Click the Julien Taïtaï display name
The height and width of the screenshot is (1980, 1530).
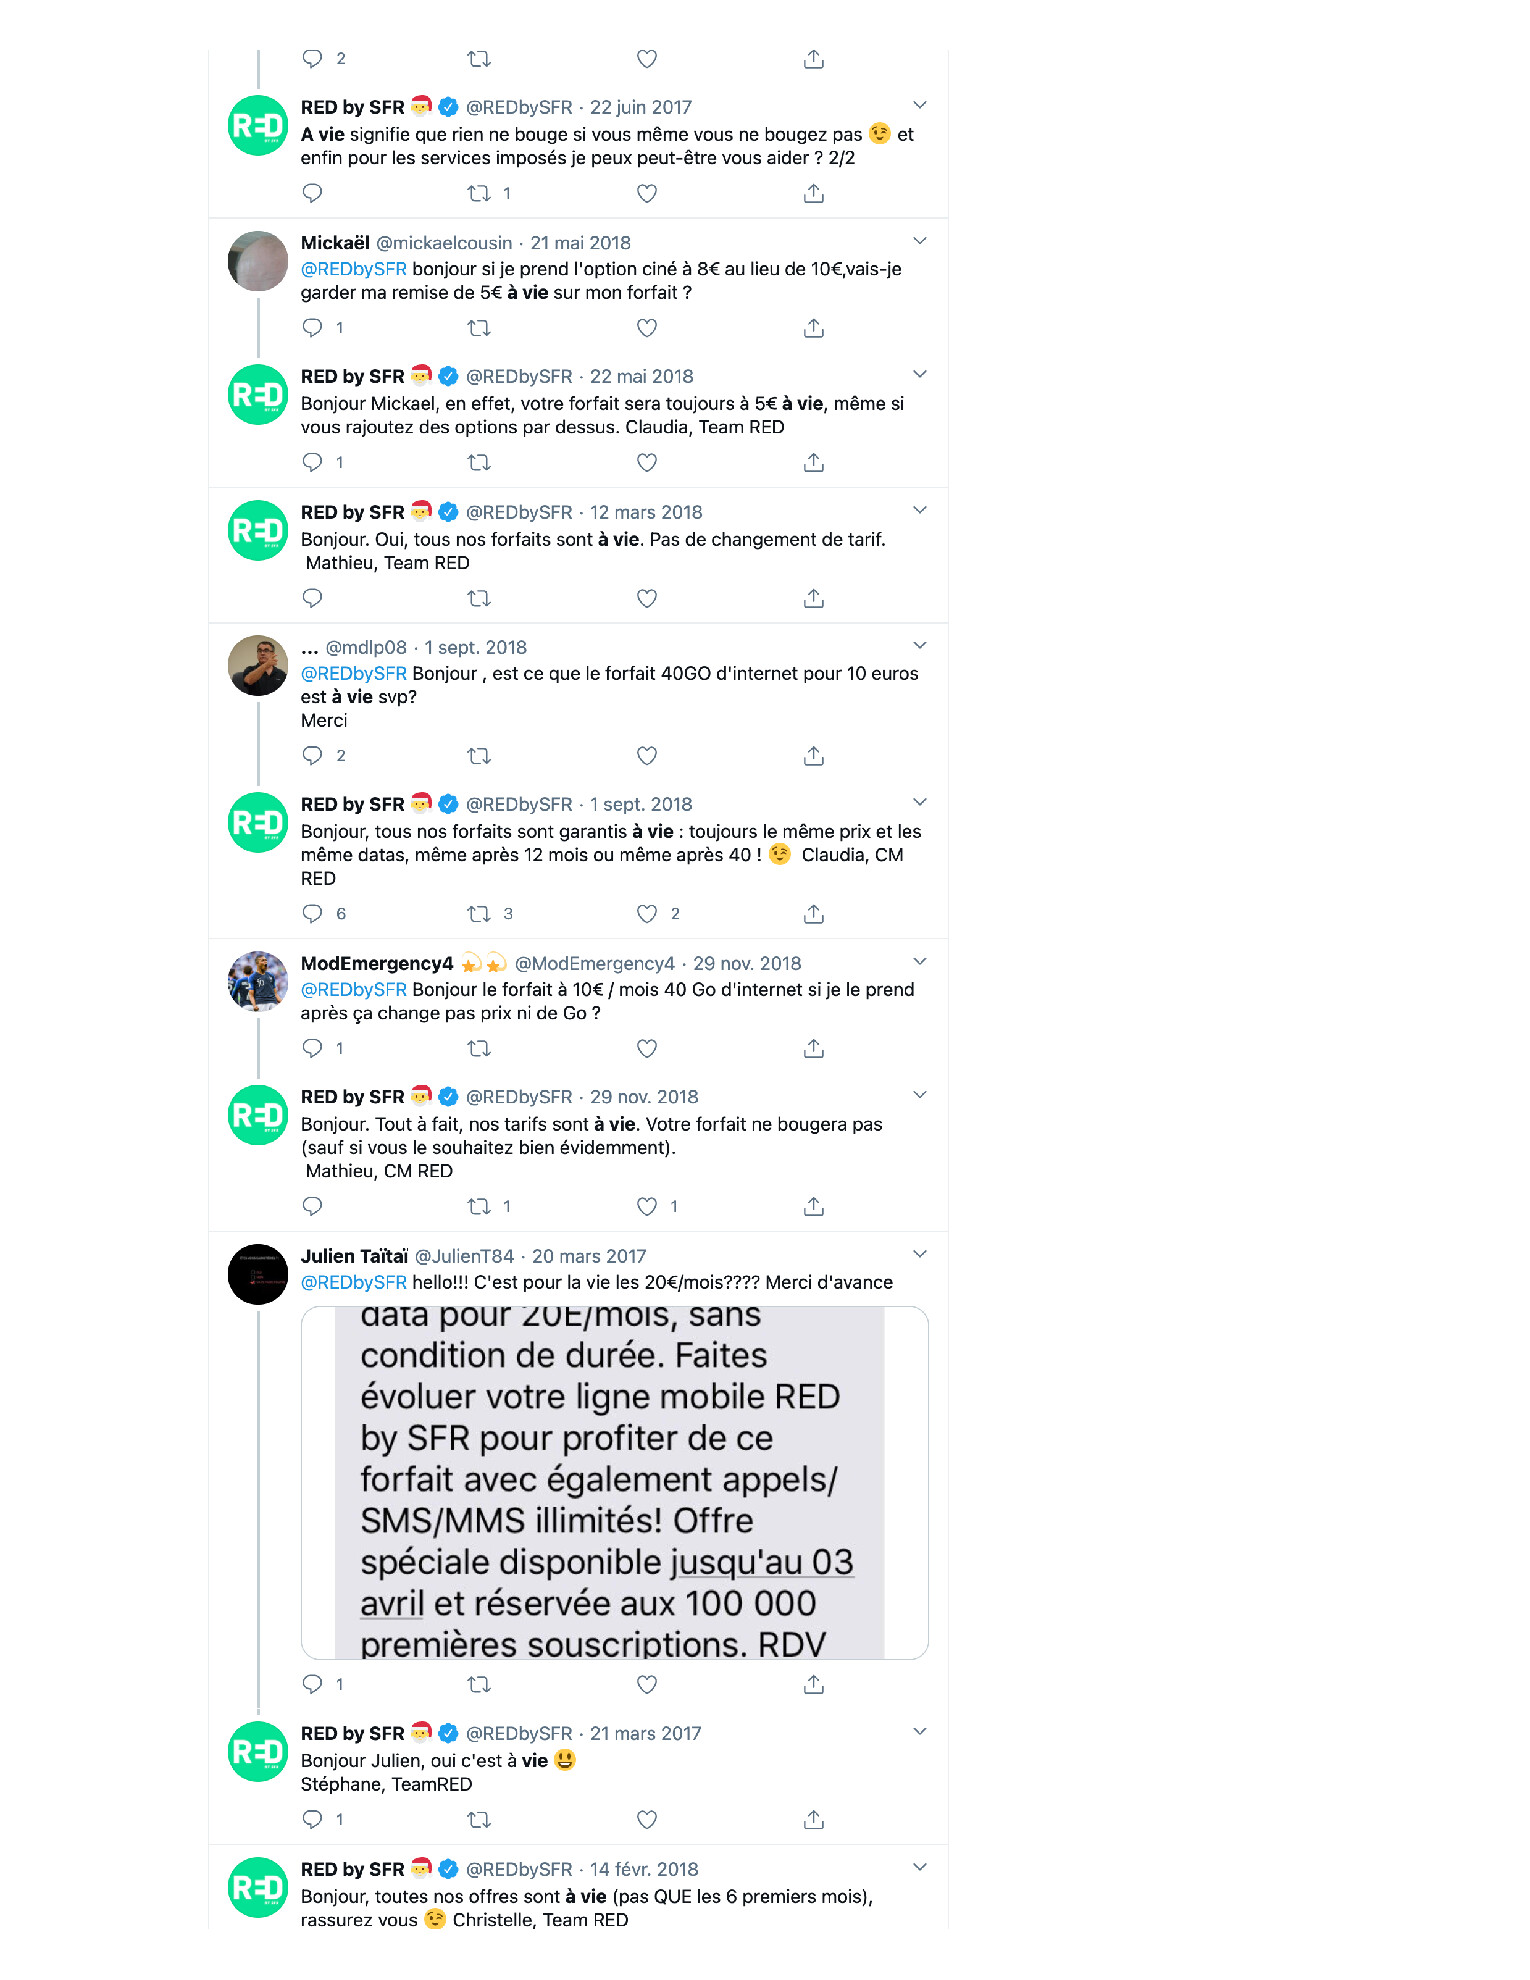354,1256
